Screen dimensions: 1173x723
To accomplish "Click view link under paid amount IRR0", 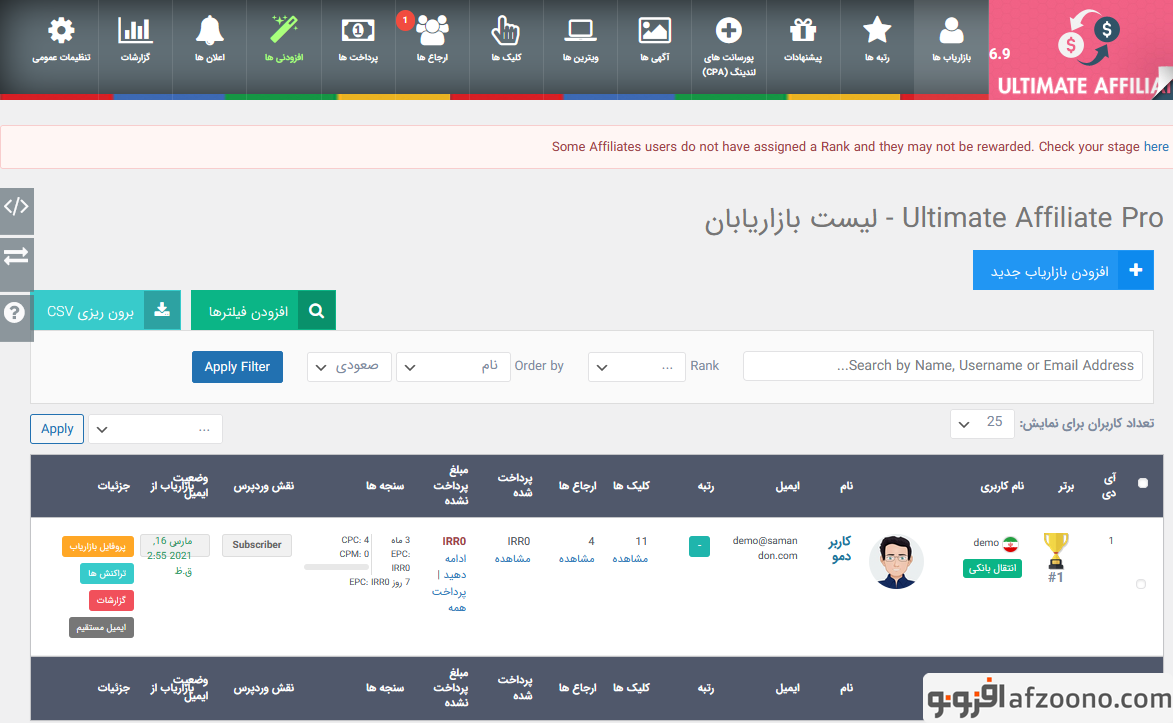I will pos(512,559).
